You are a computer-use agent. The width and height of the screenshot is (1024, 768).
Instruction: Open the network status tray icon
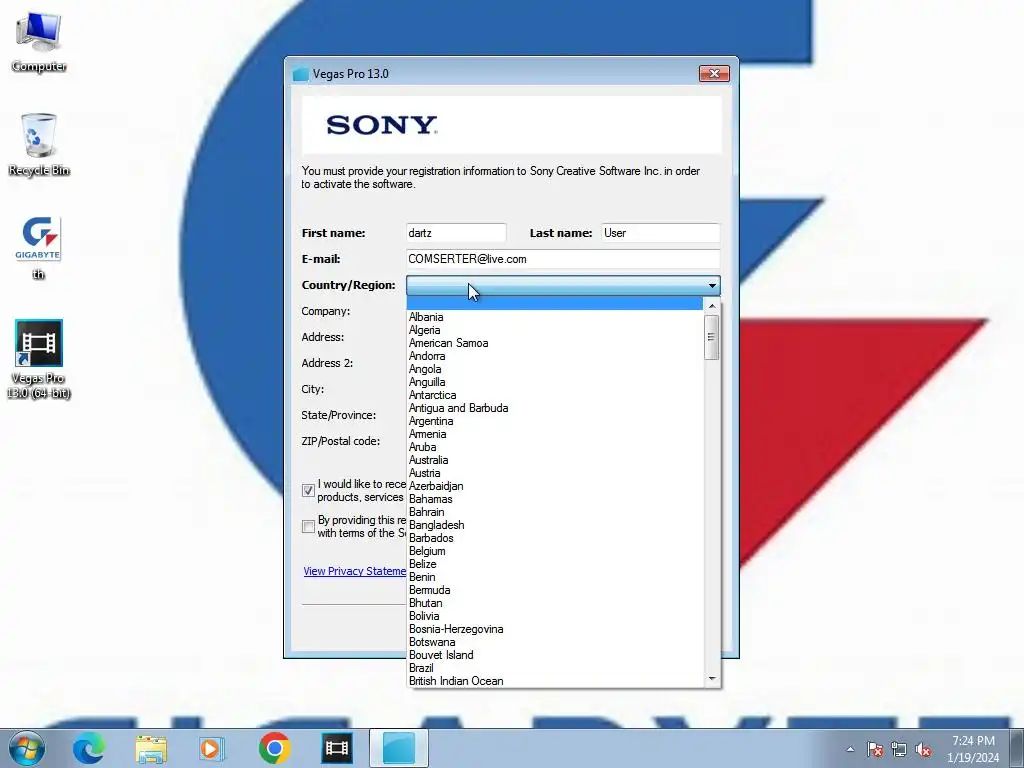click(899, 749)
